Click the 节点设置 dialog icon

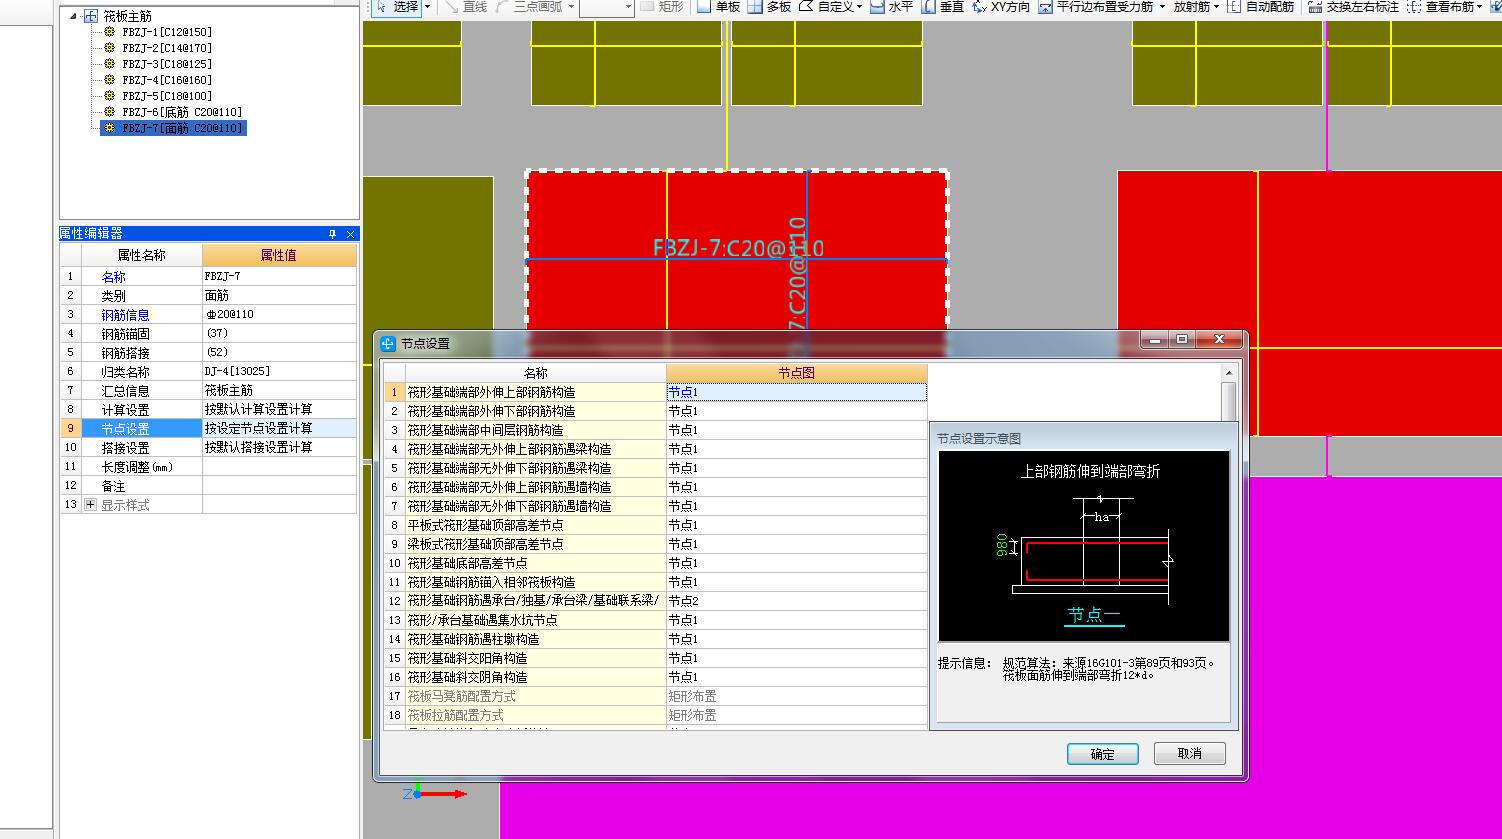[389, 343]
